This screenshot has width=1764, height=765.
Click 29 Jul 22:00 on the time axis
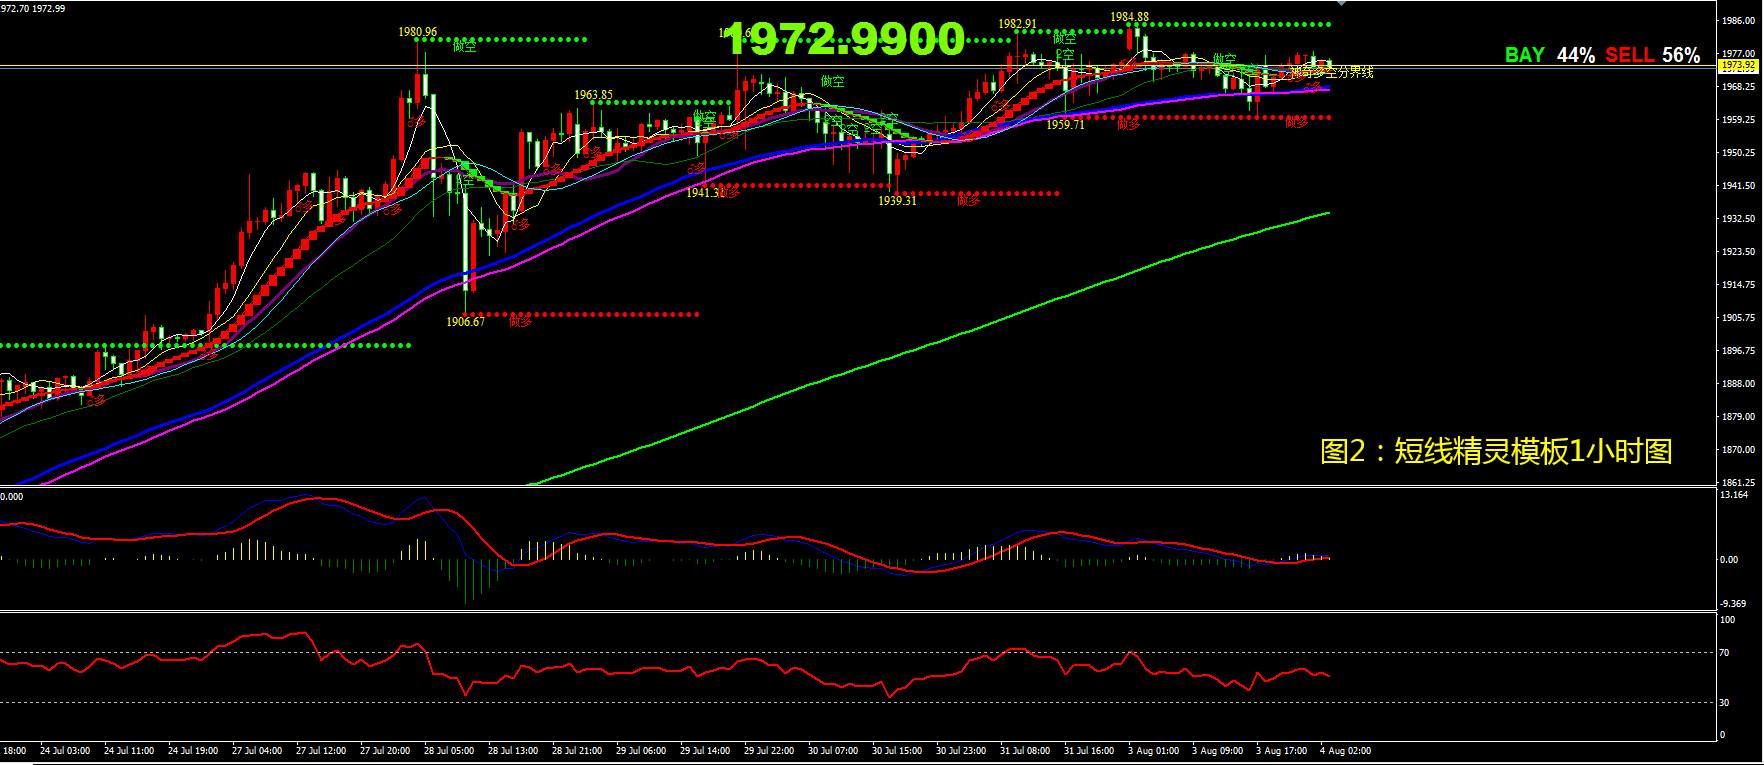(769, 750)
